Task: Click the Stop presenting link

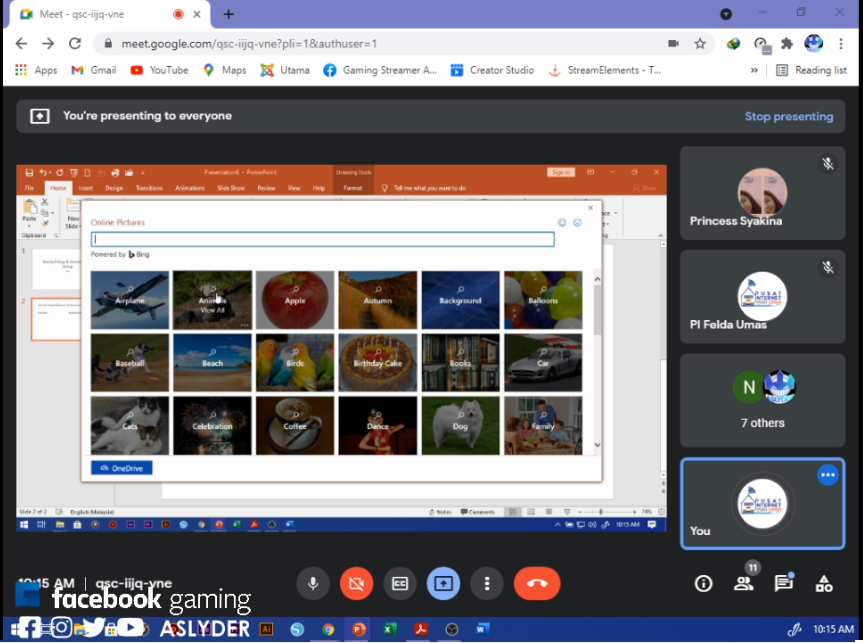Action: coord(788,116)
